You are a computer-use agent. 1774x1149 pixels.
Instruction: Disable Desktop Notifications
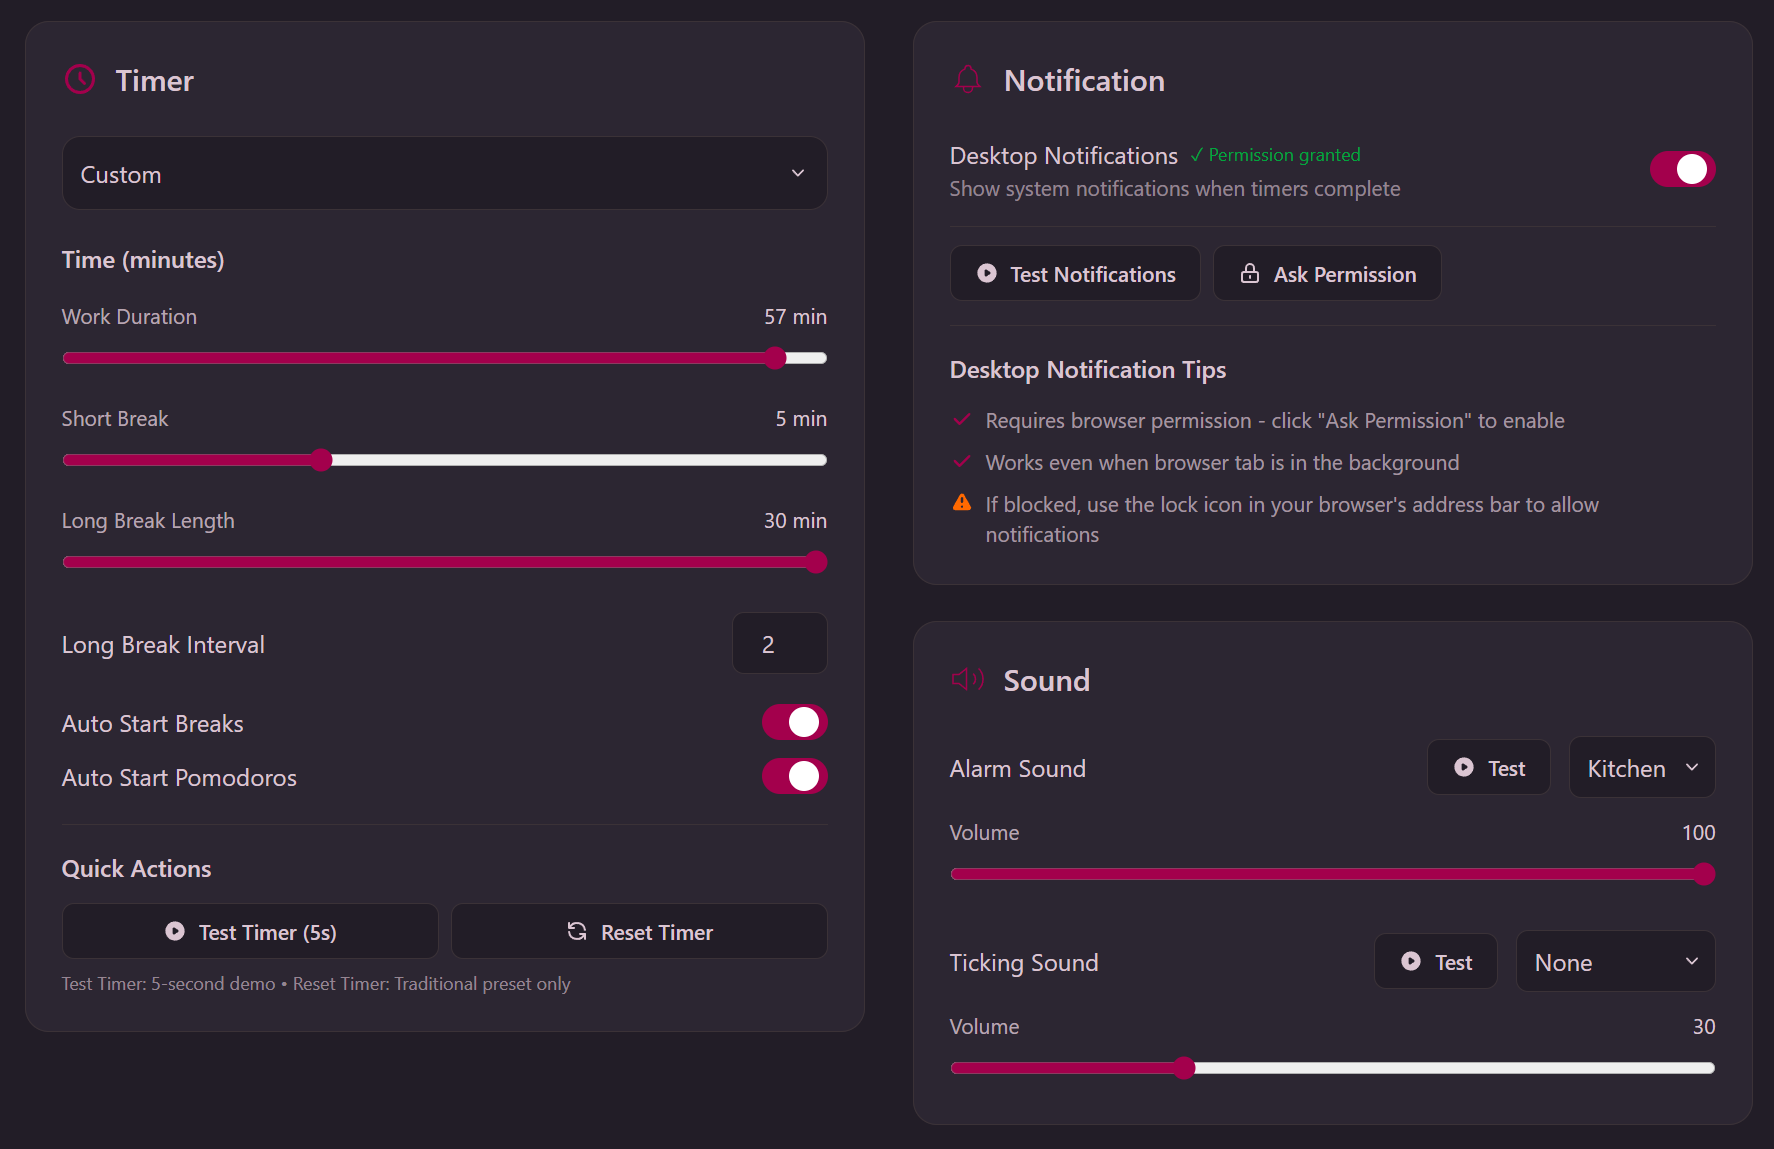coord(1682,169)
